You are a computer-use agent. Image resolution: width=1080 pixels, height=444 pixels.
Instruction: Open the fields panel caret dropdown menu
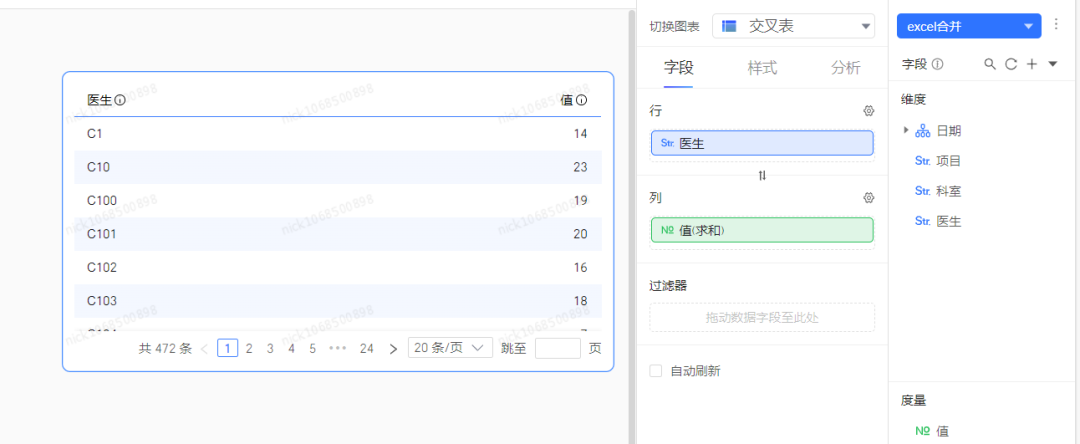[1052, 64]
